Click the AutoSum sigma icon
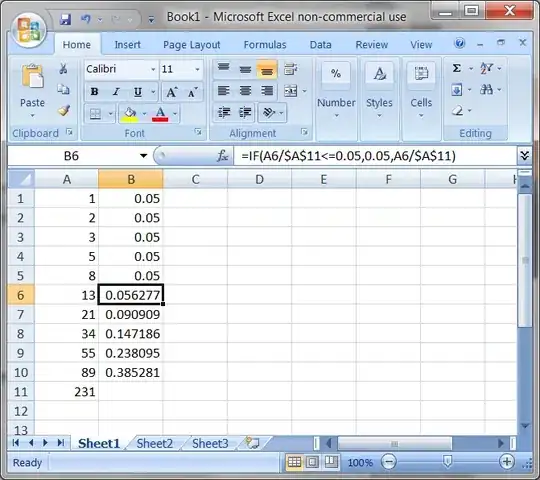Screen dimensions: 540x480 [x=457, y=68]
